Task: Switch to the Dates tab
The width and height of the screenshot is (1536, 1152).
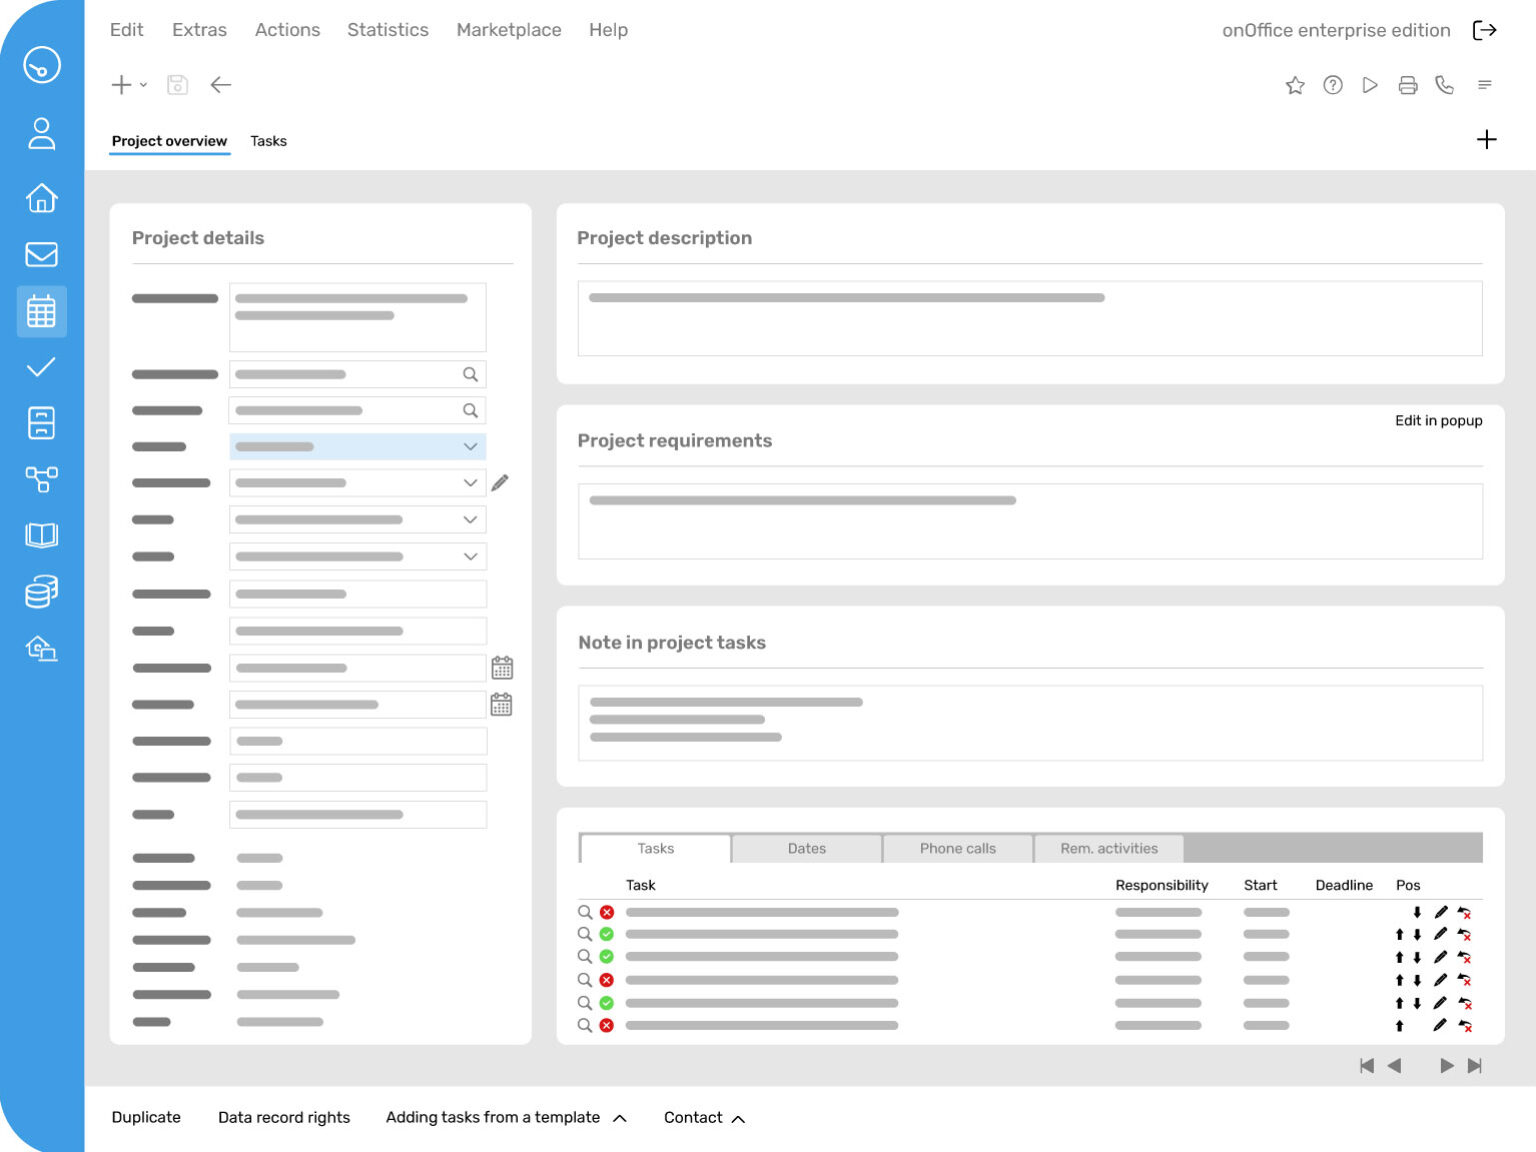Action: (x=807, y=848)
